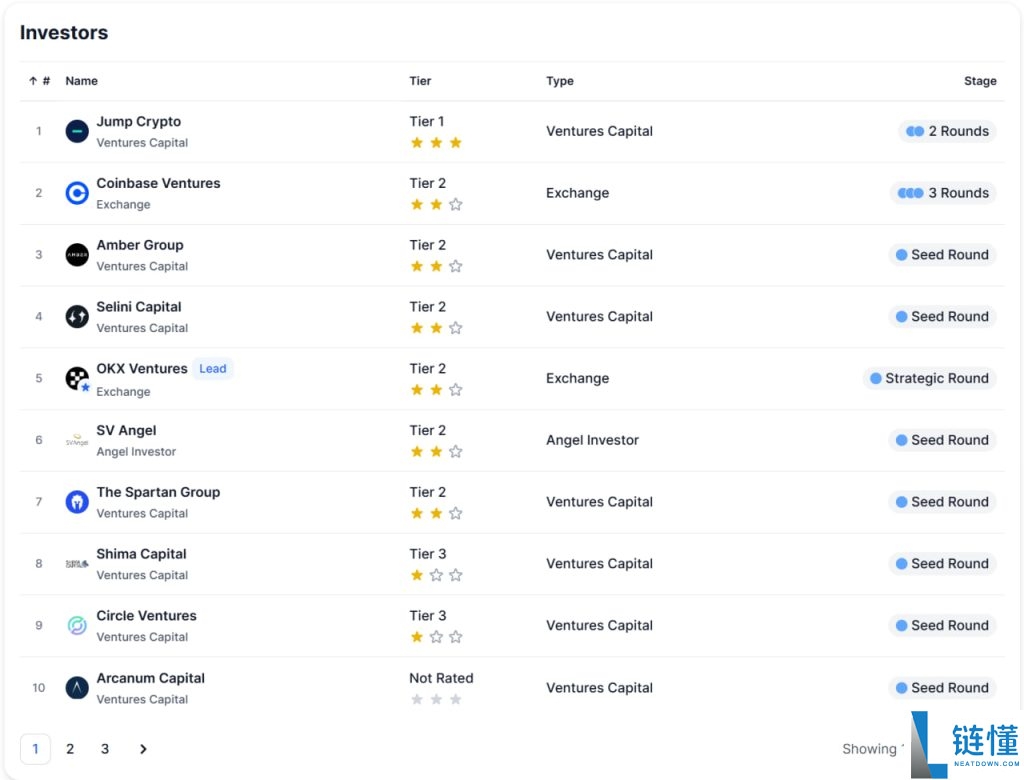Image resolution: width=1024 pixels, height=780 pixels.
Task: Click Coinbase Ventures' two-star tier rating
Action: click(436, 204)
